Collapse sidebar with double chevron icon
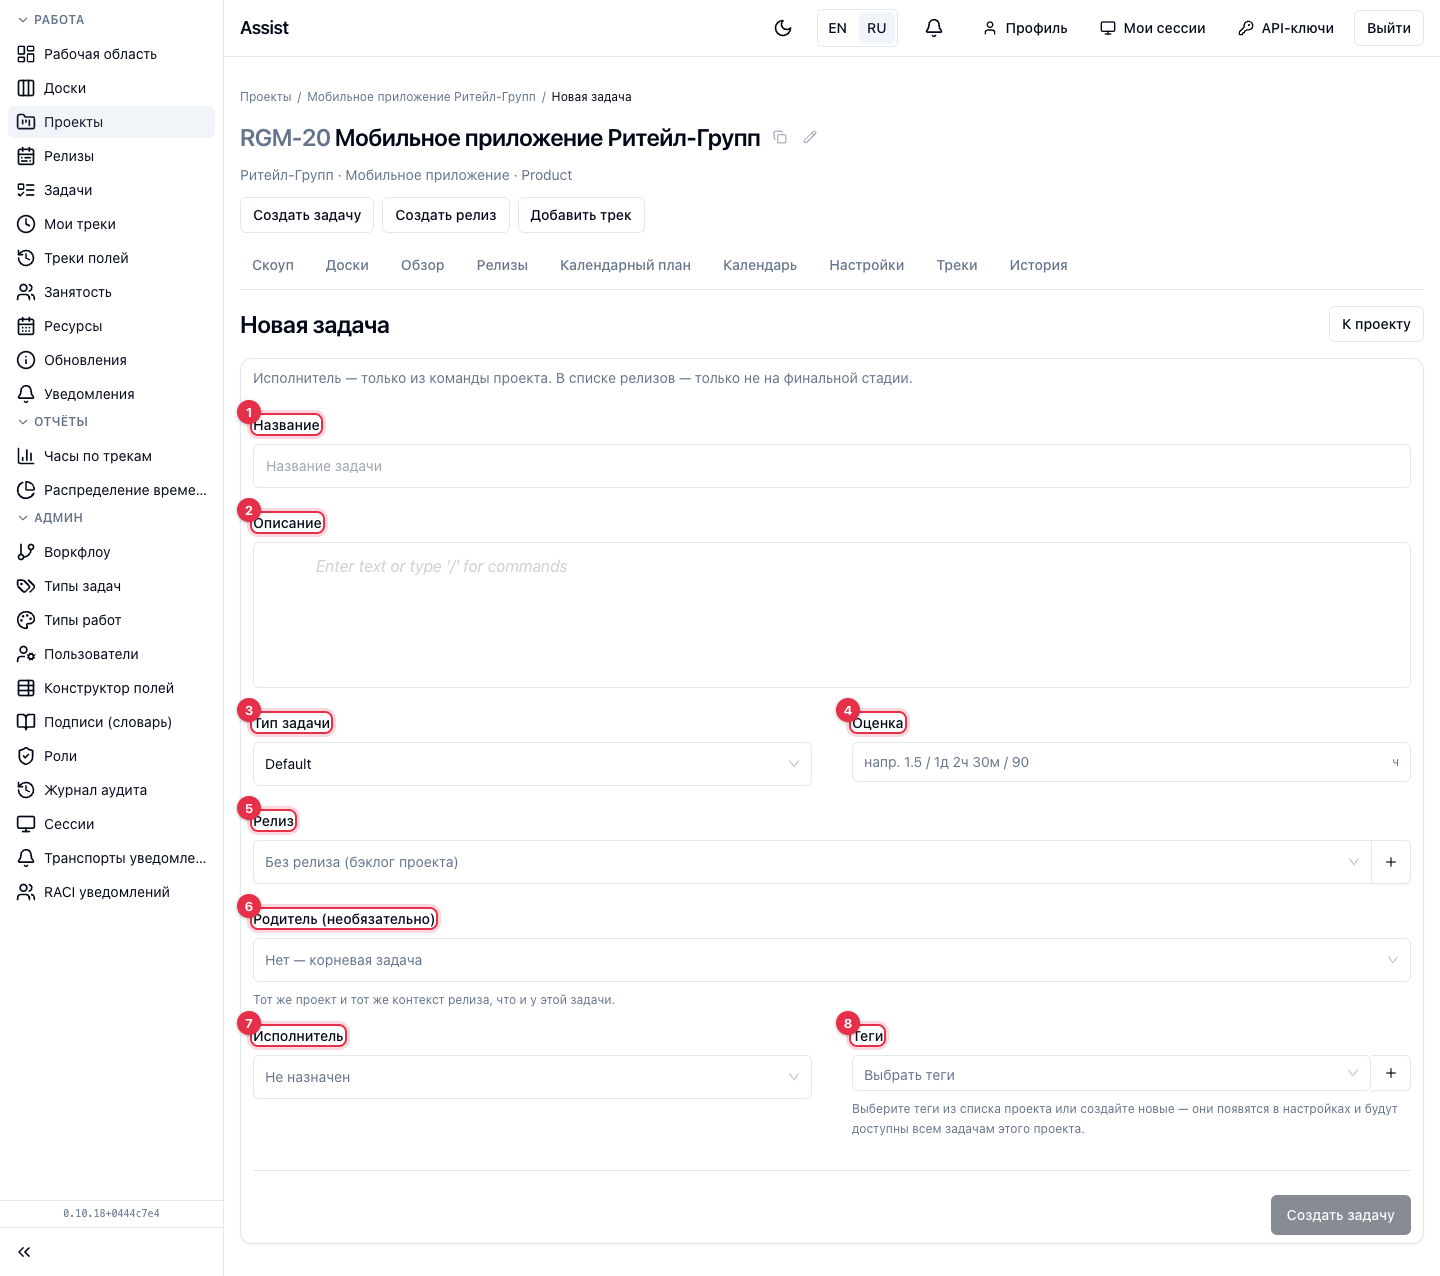Image resolution: width=1440 pixels, height=1276 pixels. pyautogui.click(x=24, y=1252)
